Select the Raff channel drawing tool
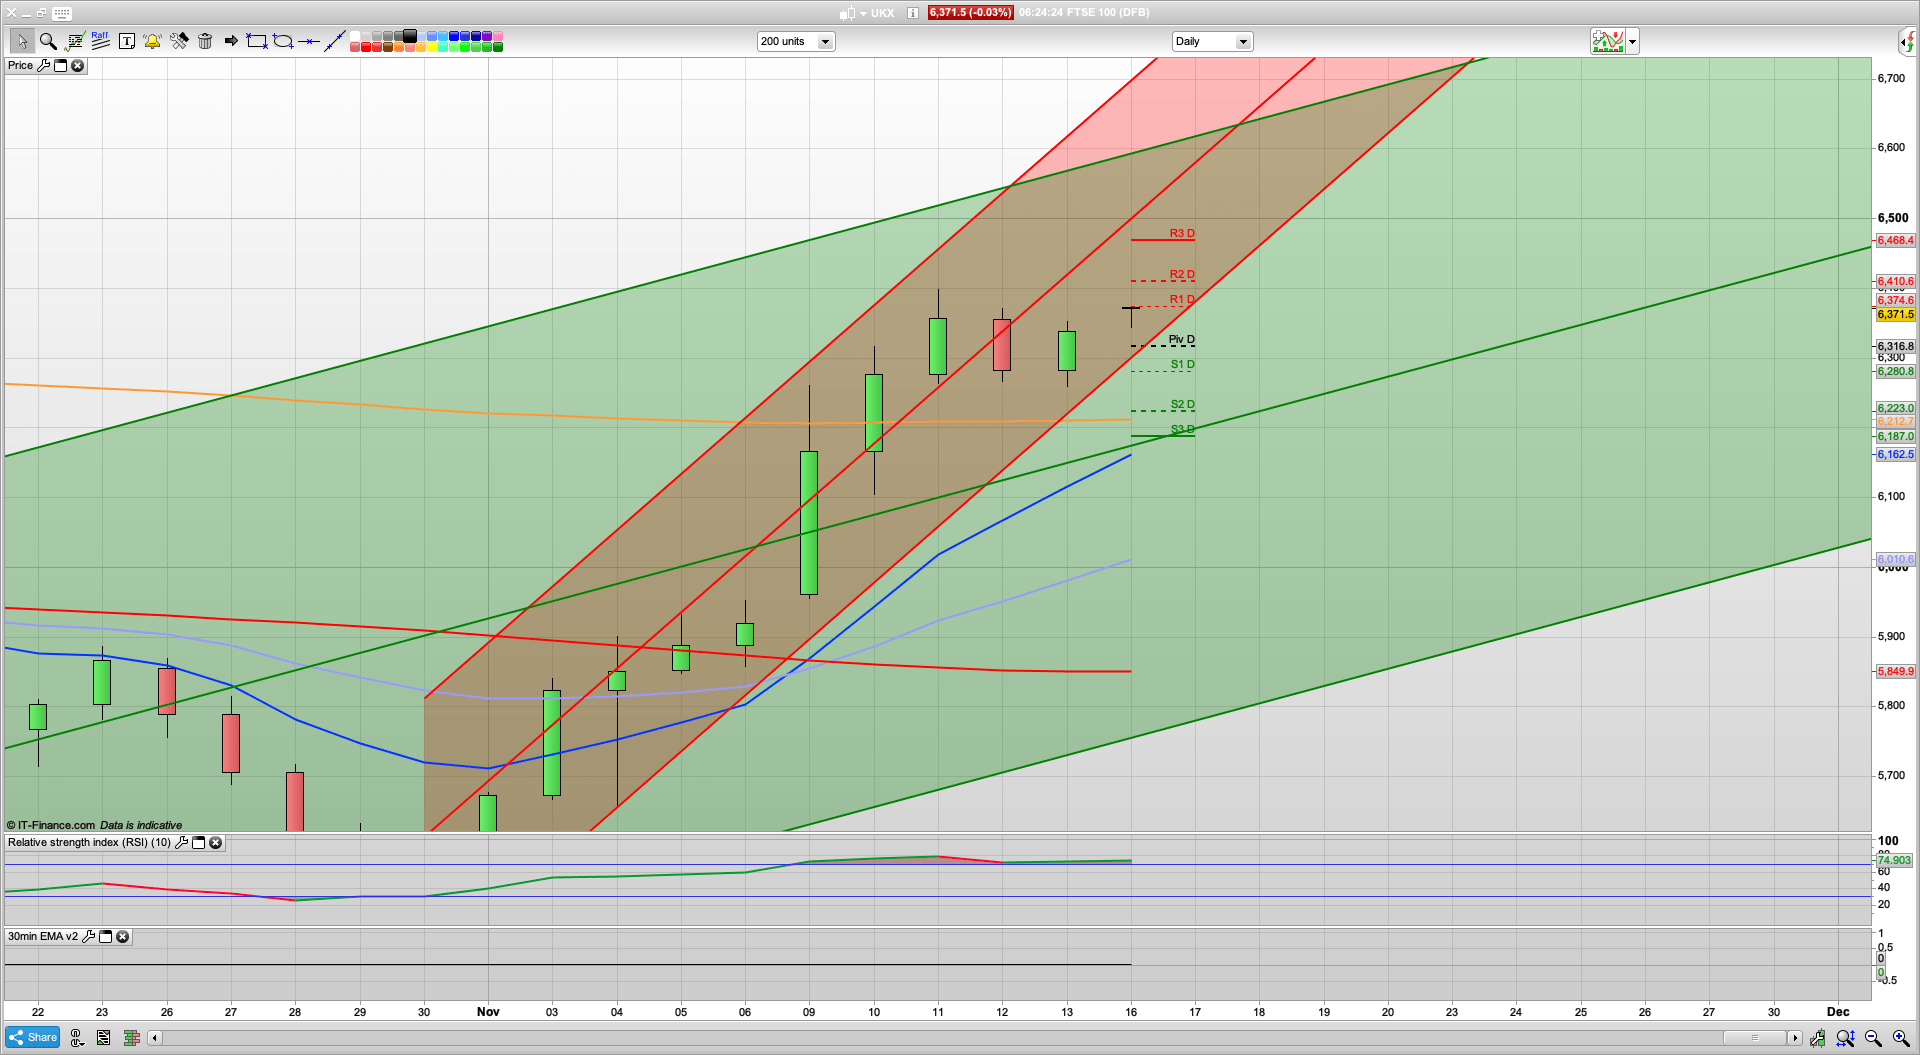This screenshot has width=1920, height=1055. tap(100, 40)
